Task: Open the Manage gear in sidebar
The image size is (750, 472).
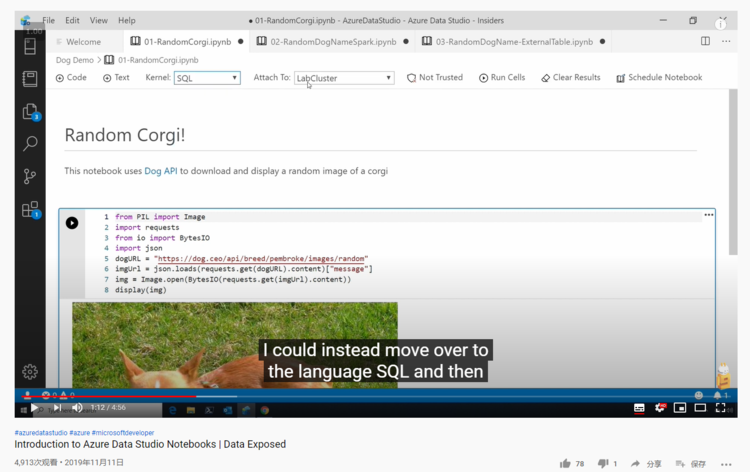Action: [30, 372]
